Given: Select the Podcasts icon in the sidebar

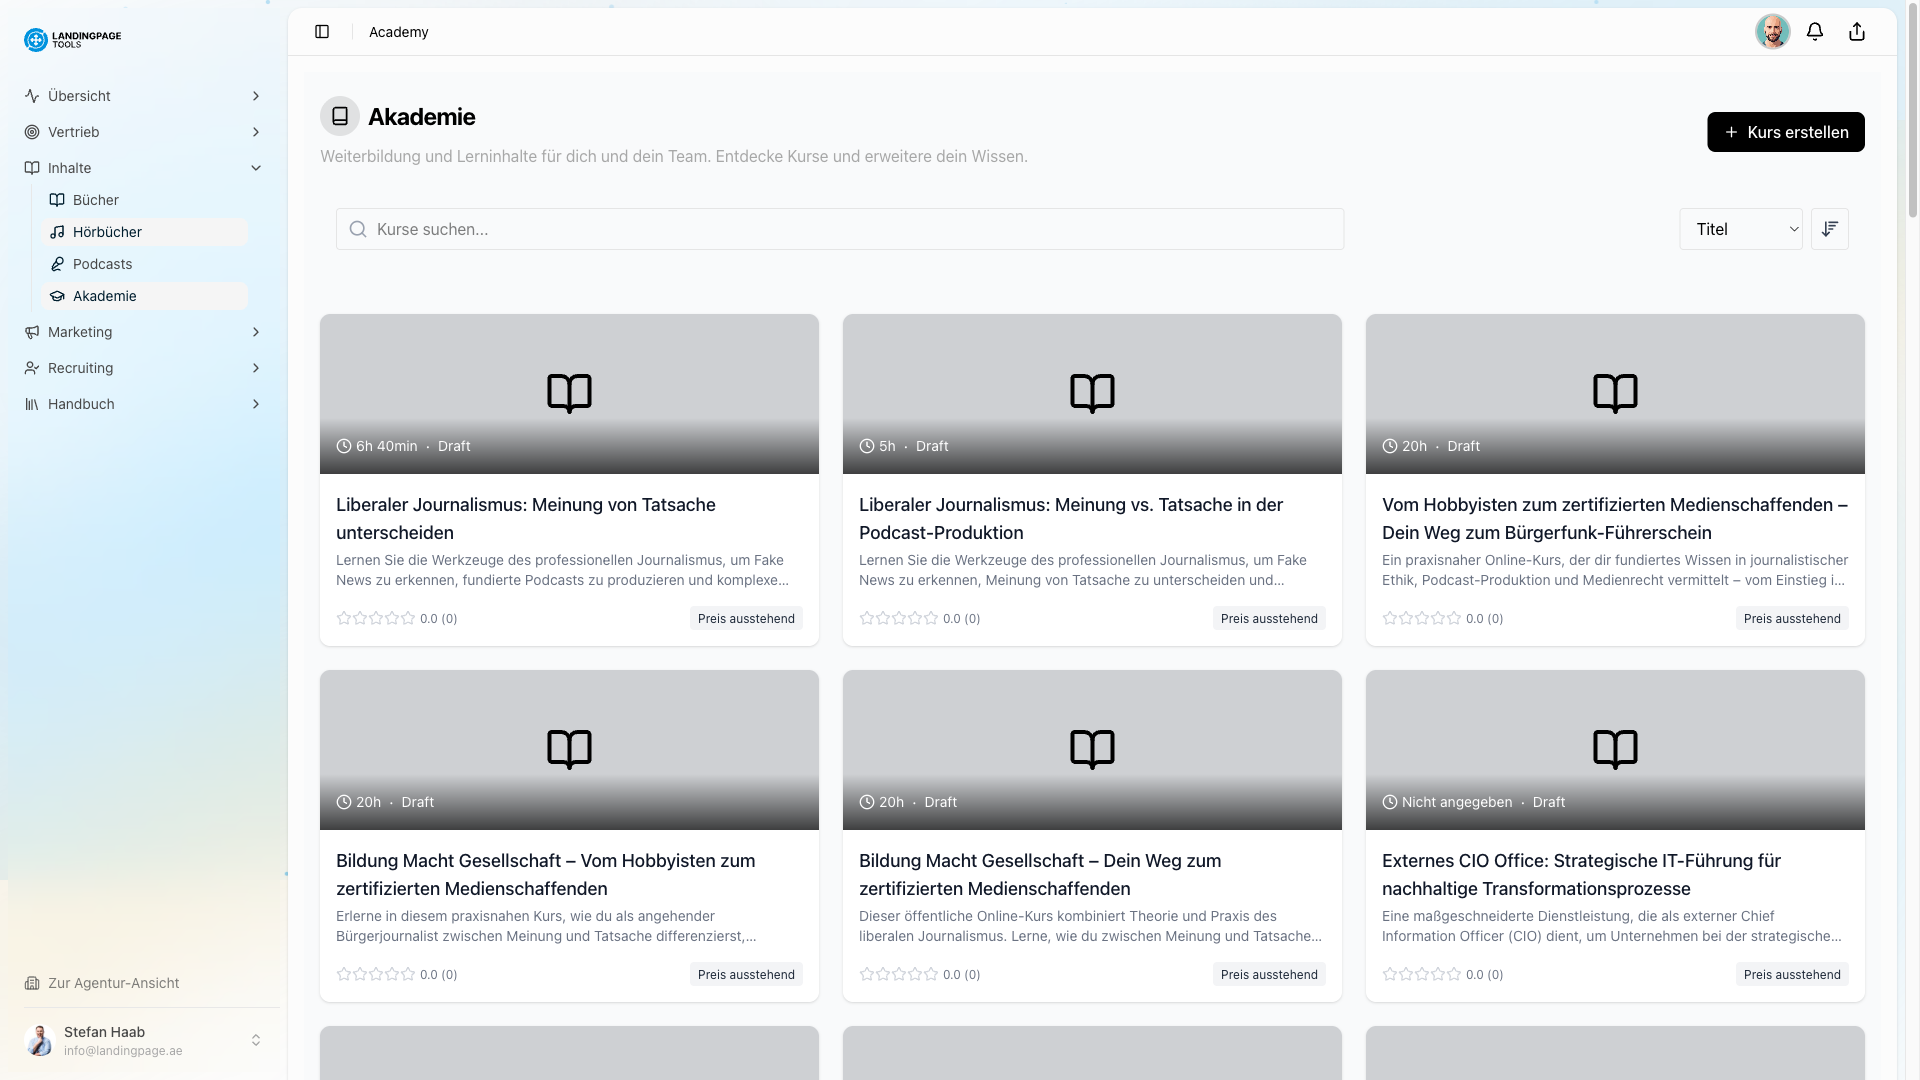Looking at the screenshot, I should [x=59, y=264].
